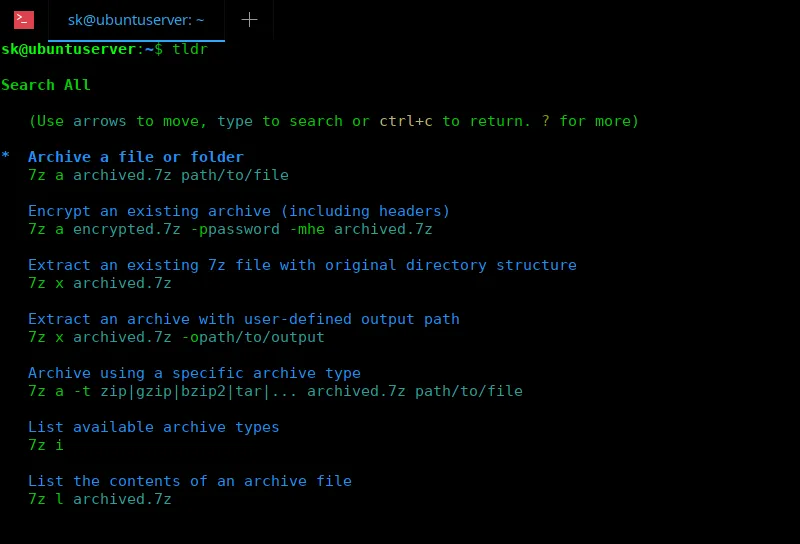Image resolution: width=800 pixels, height=544 pixels.
Task: Click the 7z a archived.7z path/to/file command
Action: click(158, 175)
